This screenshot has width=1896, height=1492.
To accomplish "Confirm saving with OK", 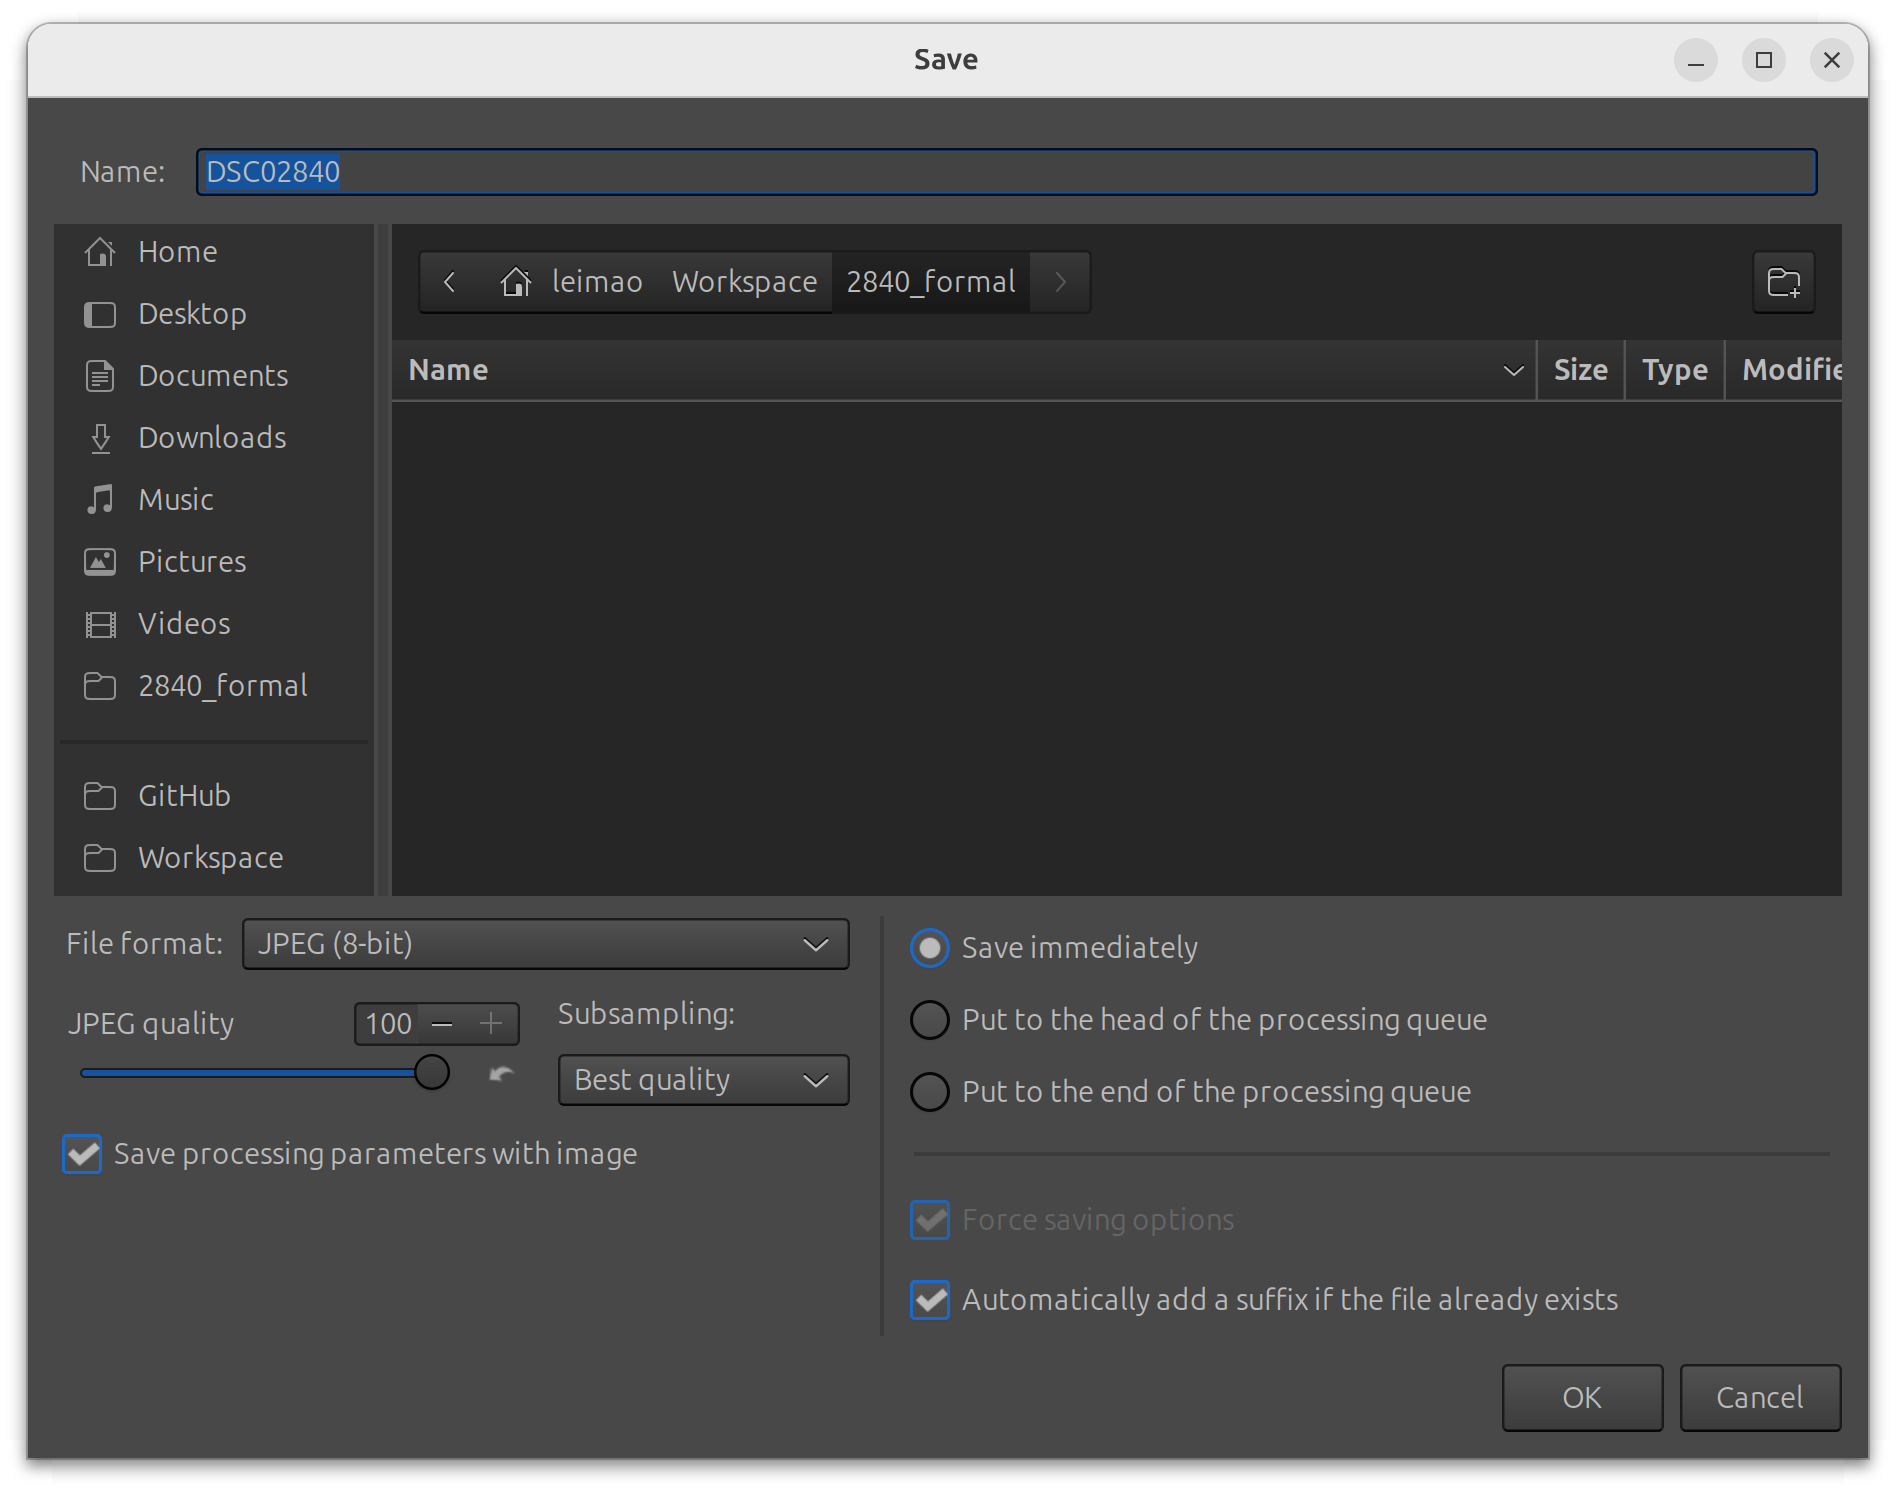I will [1582, 1397].
